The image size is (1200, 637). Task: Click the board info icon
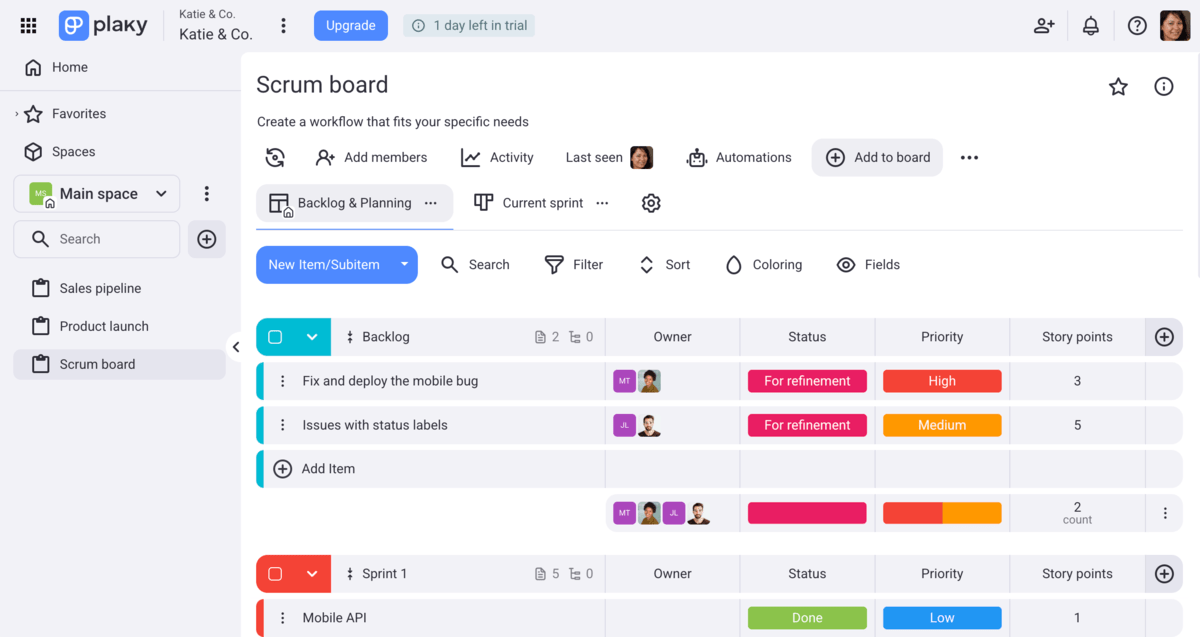click(x=1164, y=87)
